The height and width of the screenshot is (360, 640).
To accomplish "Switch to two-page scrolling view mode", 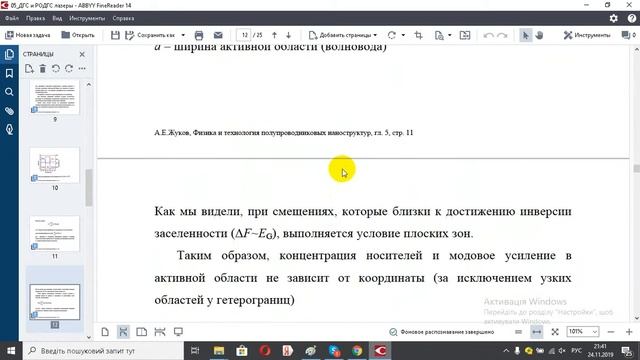I will tap(160, 332).
